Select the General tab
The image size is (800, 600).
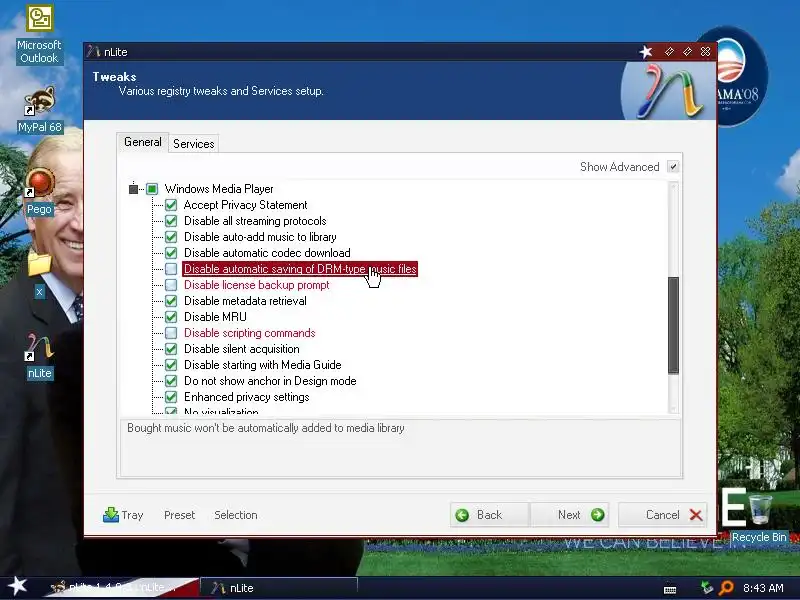(142, 142)
